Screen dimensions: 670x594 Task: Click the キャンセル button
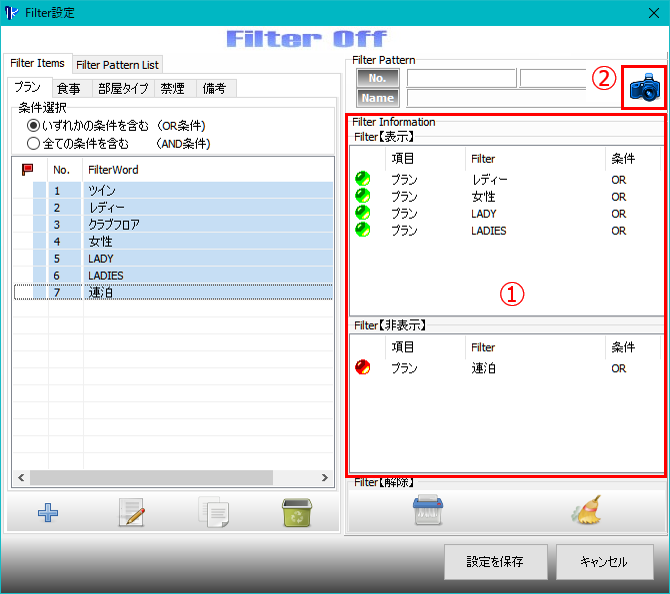click(x=604, y=561)
